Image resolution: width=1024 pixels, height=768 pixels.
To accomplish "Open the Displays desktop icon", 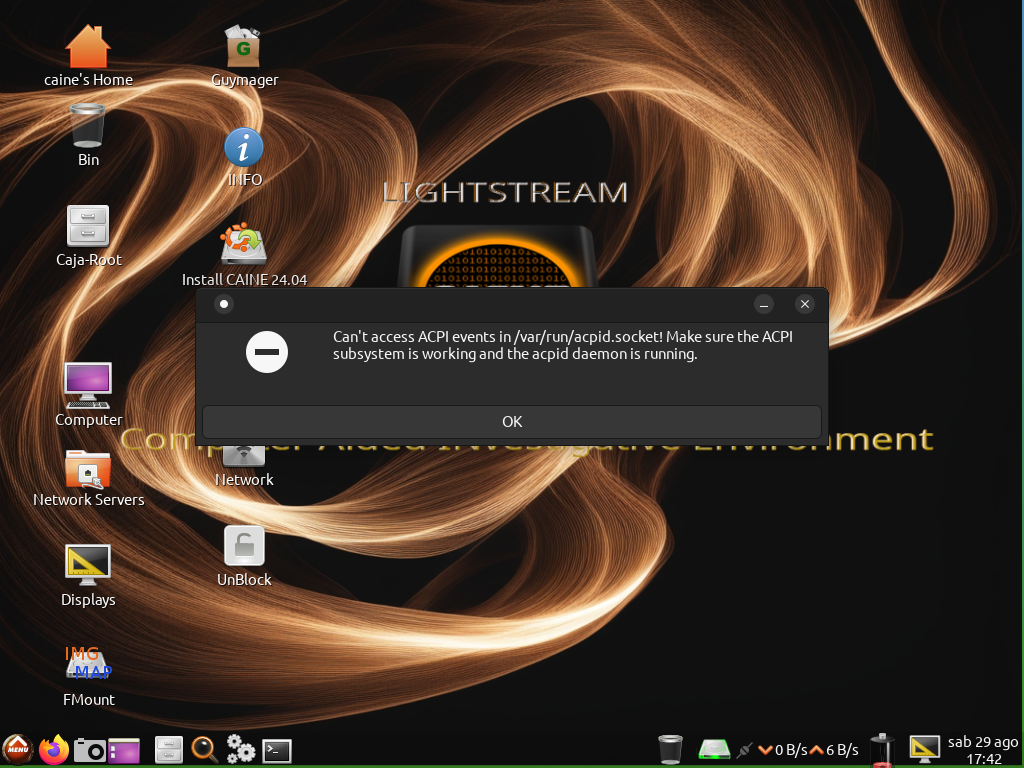I will click(x=88, y=576).
